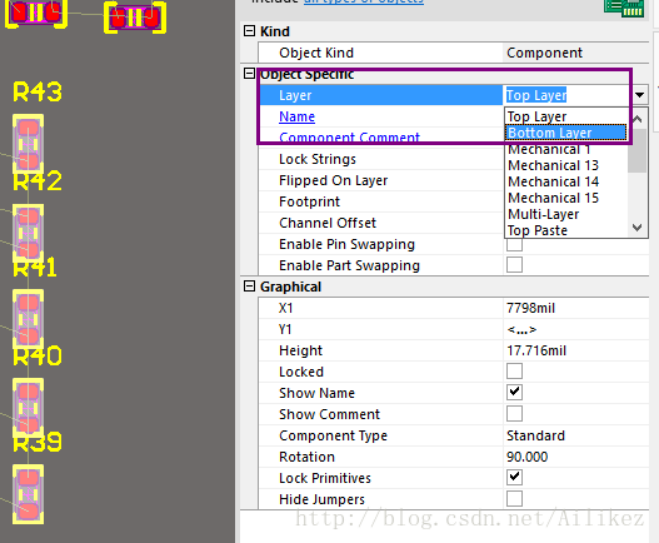Select the R40 resistor component

click(x=28, y=407)
